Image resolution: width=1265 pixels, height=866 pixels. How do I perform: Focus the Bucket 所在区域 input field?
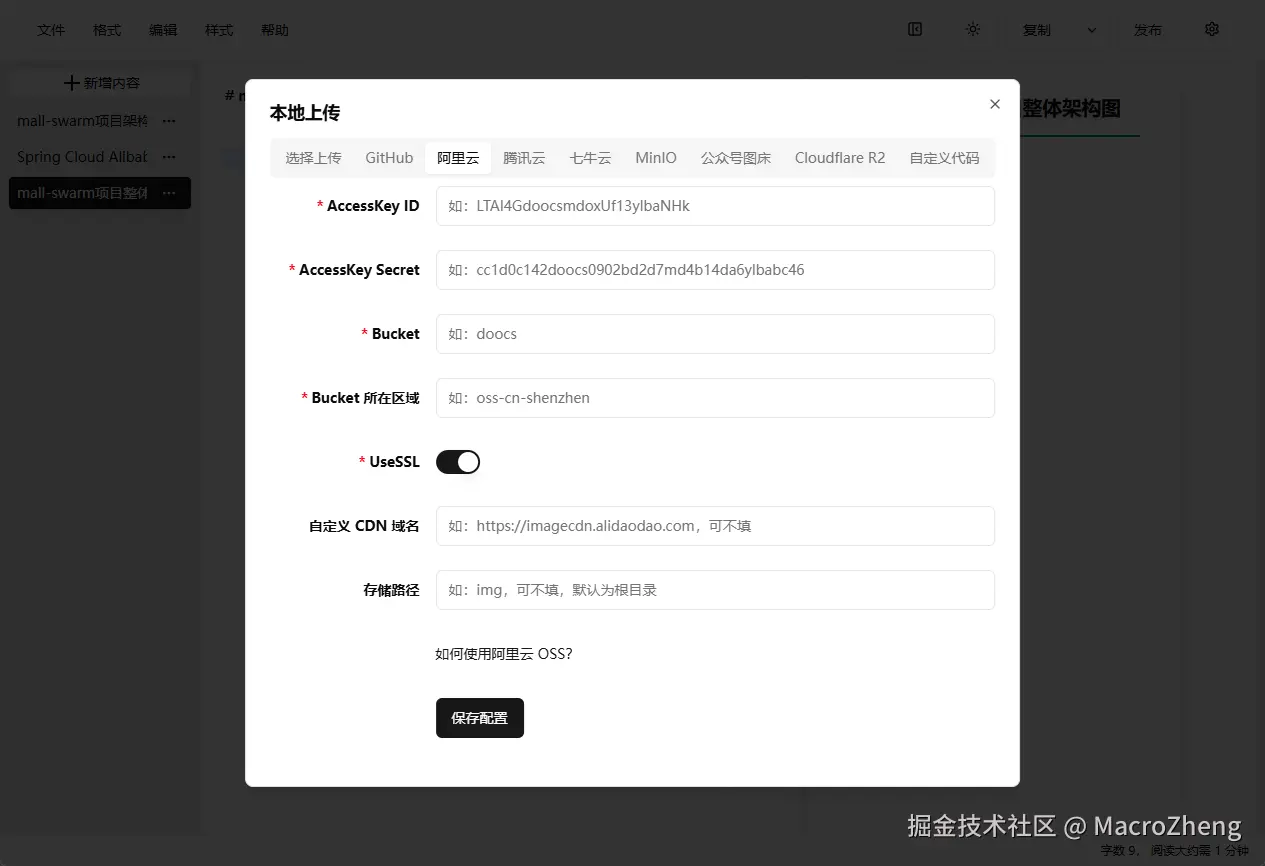coord(715,398)
